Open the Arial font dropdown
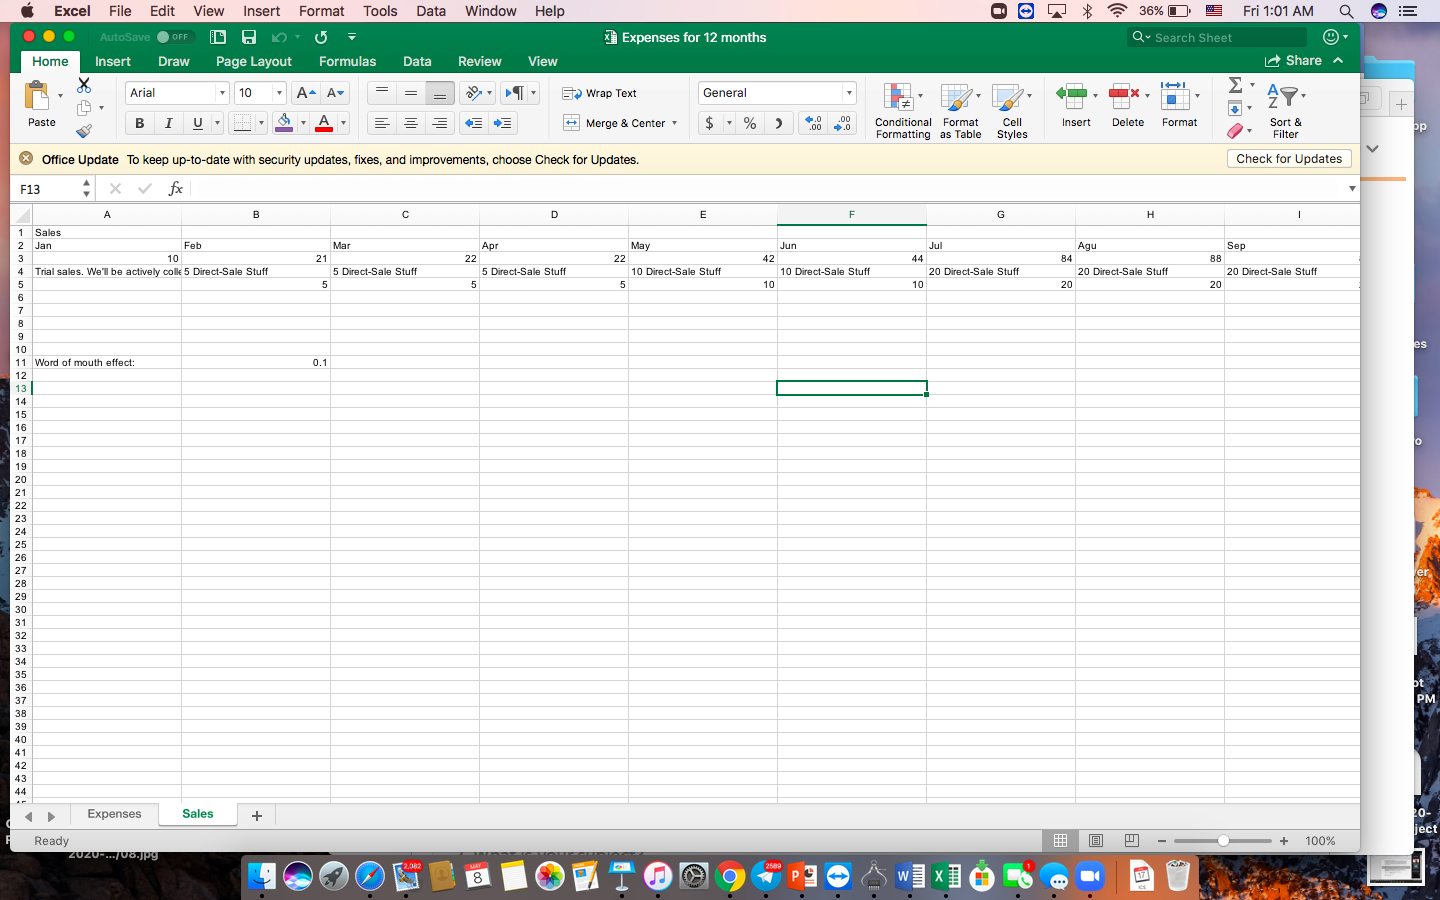The image size is (1440, 900). (221, 93)
